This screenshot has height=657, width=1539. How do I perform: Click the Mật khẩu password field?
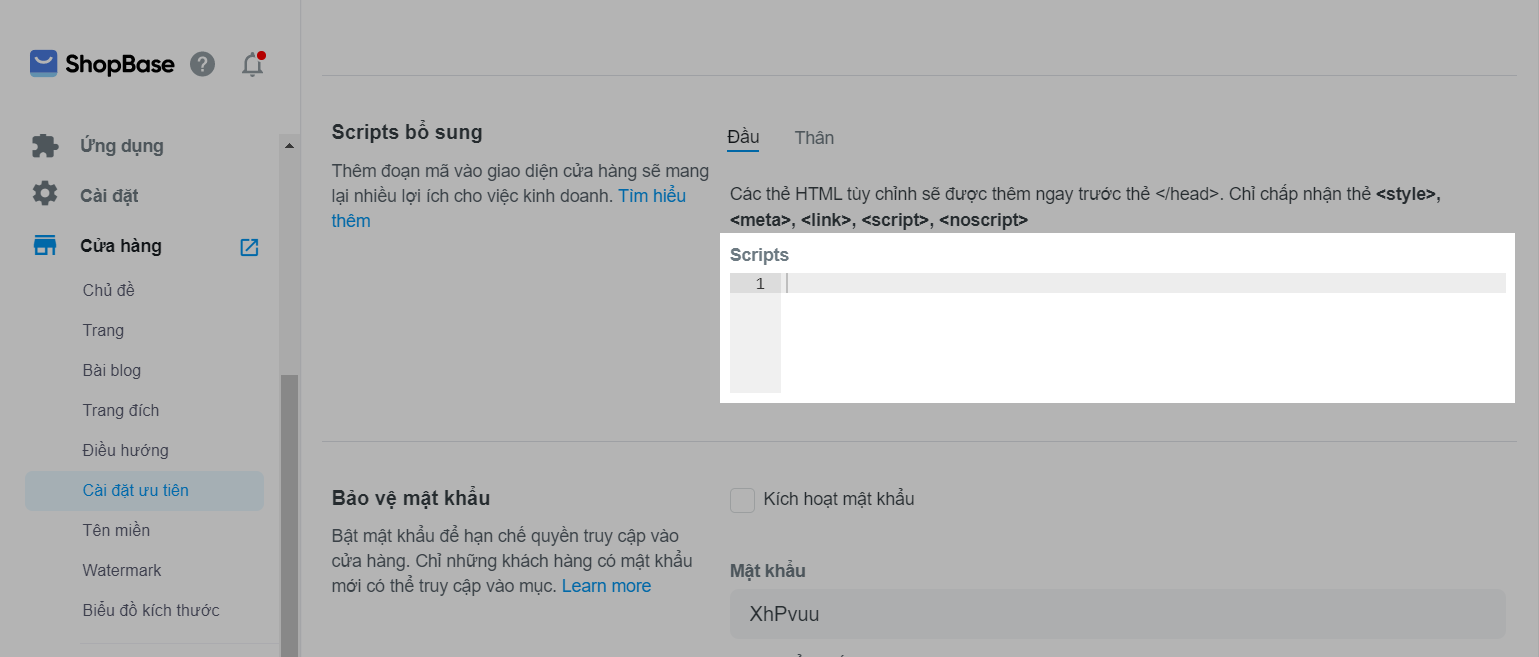point(1117,614)
